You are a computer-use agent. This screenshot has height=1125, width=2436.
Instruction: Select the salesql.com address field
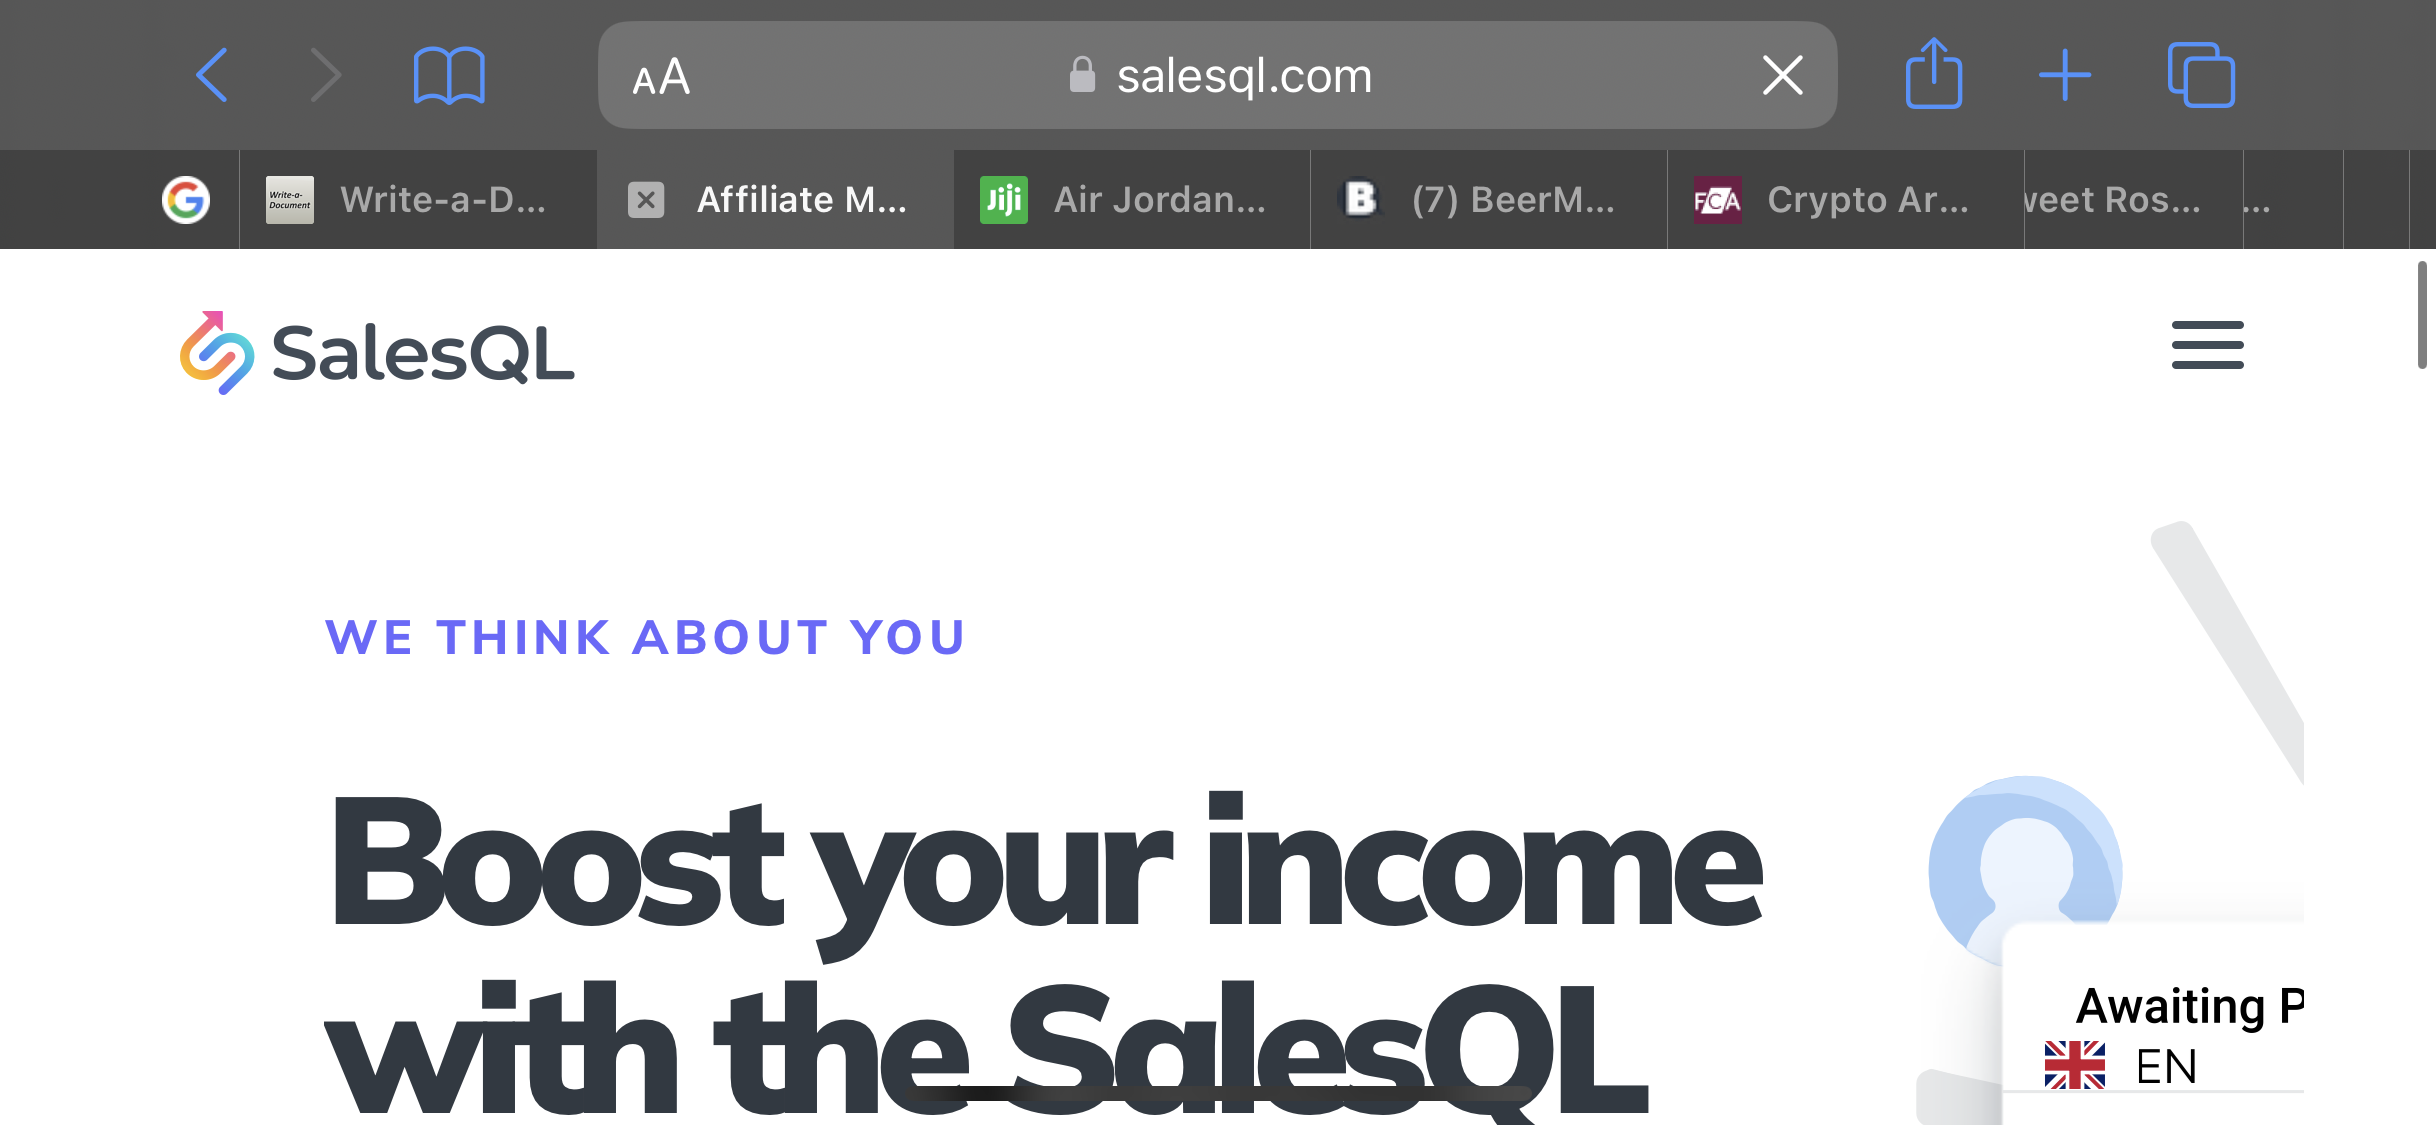[1217, 75]
